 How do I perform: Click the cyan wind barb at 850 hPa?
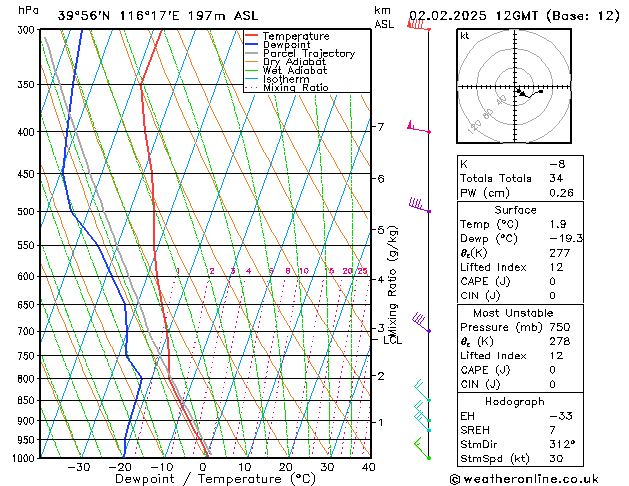coord(422,390)
